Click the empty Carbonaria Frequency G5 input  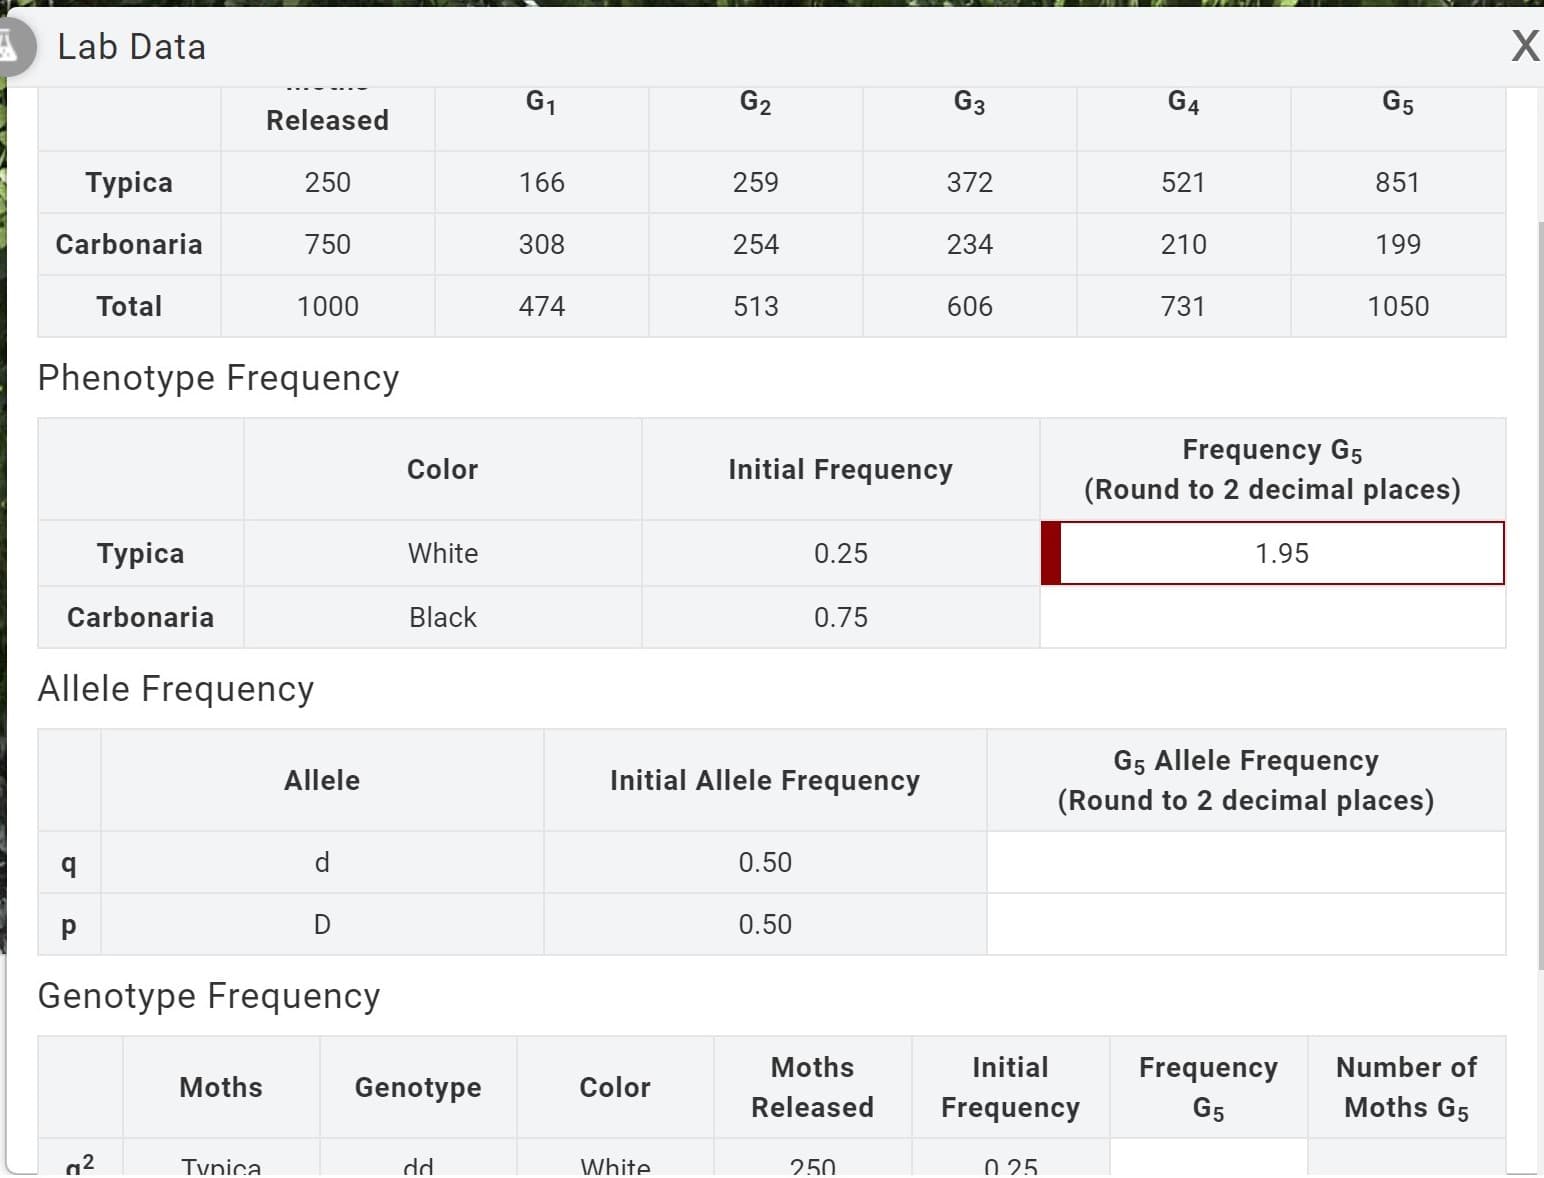coord(1272,617)
